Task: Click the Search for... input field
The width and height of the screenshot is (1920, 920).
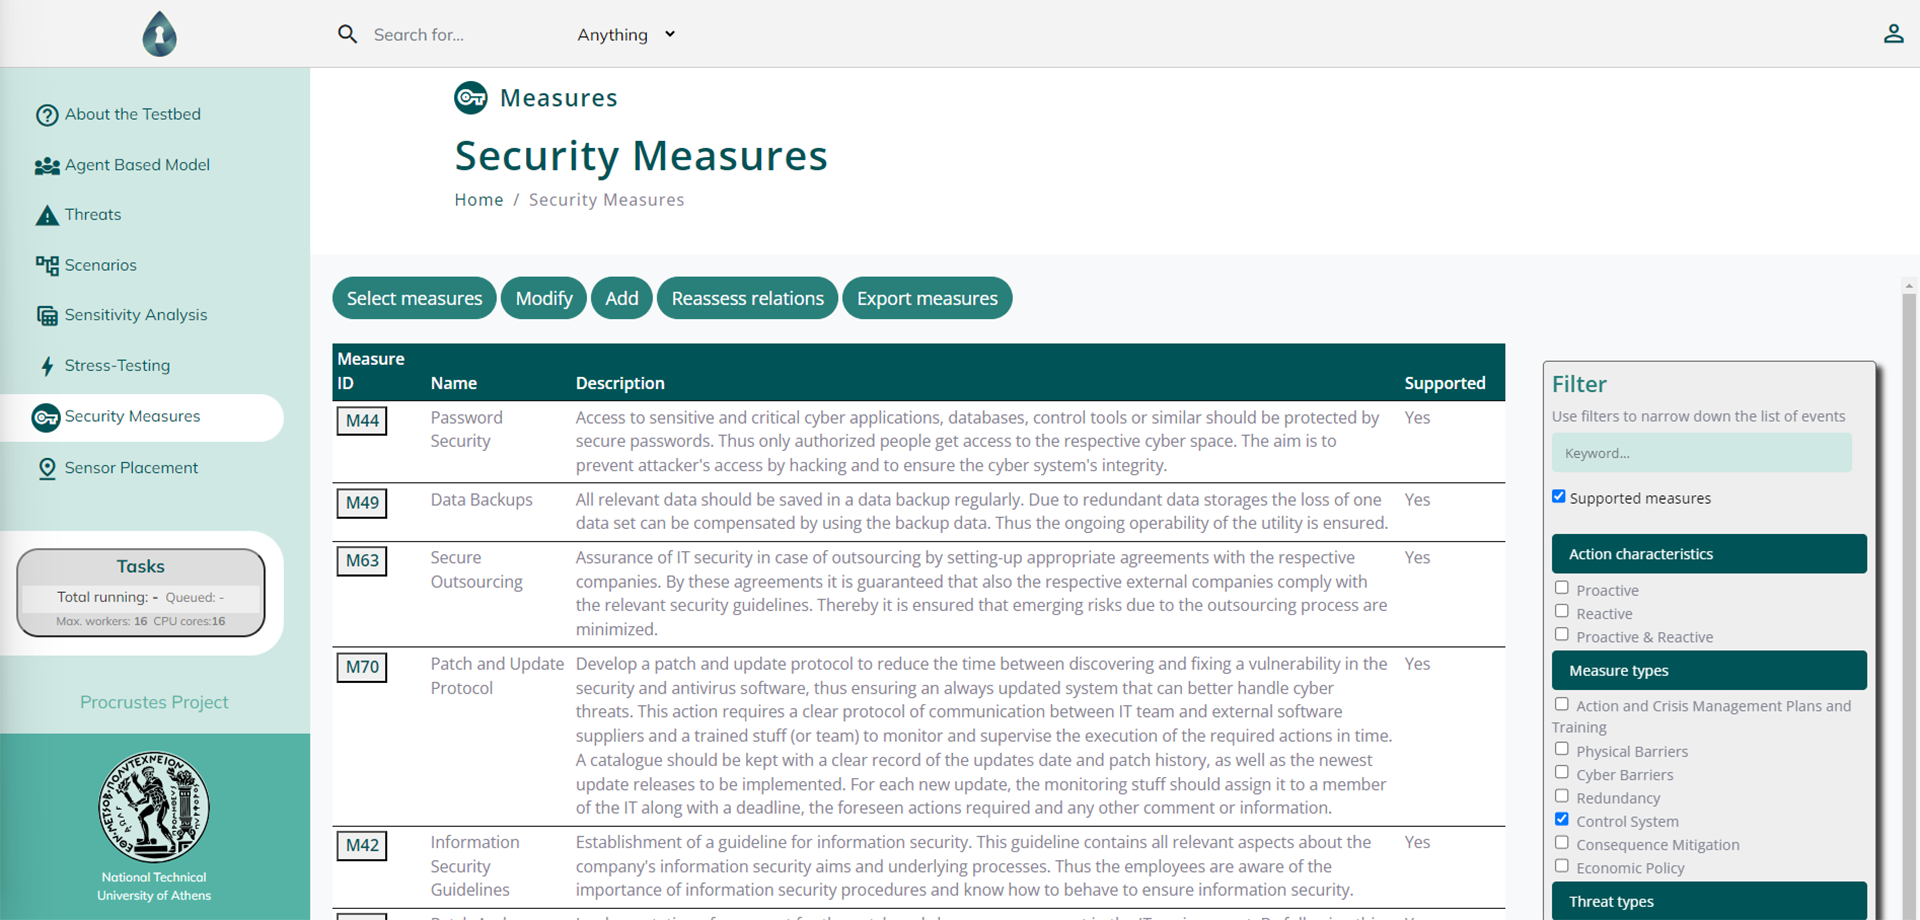Action: coord(460,34)
